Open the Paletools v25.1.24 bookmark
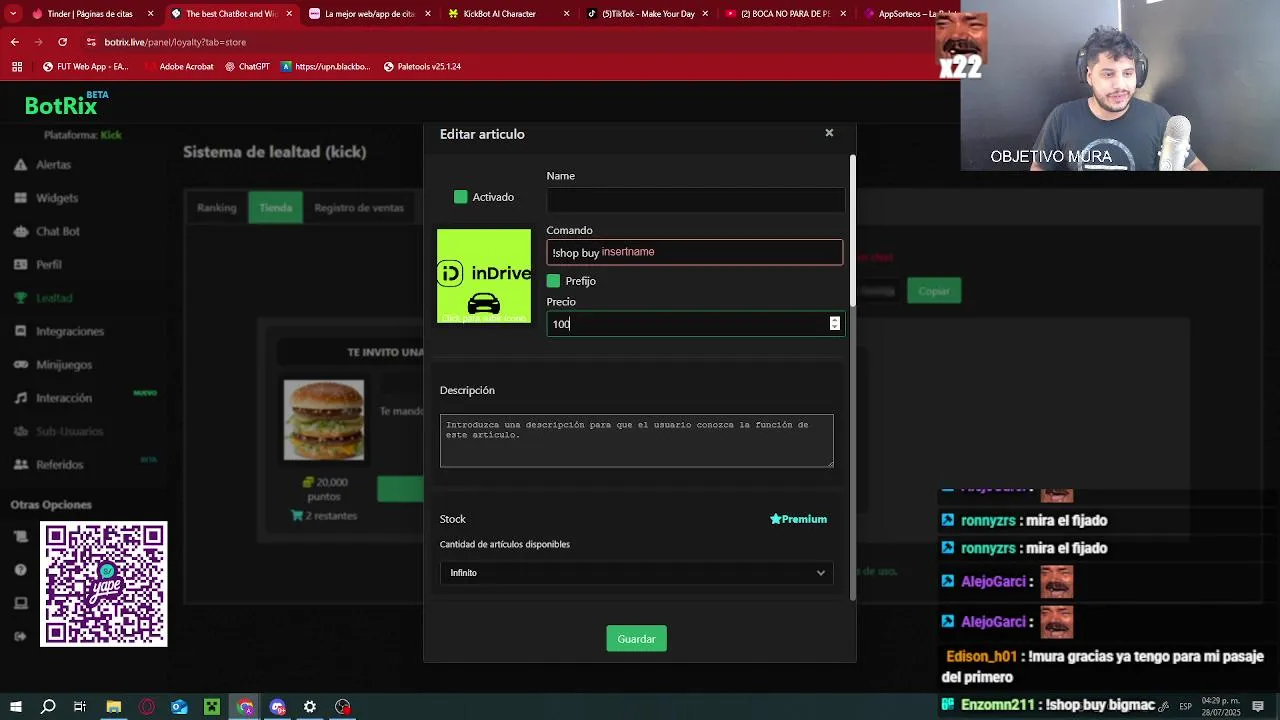Viewport: 1280px width, 720px height. [x=423, y=67]
